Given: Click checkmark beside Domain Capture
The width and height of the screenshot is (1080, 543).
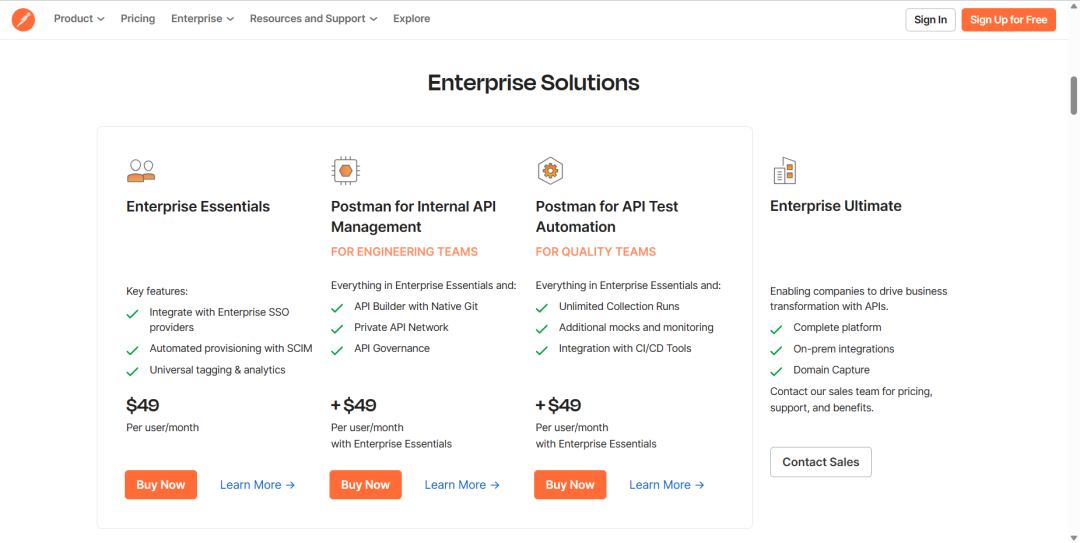Looking at the screenshot, I should click(x=777, y=371).
